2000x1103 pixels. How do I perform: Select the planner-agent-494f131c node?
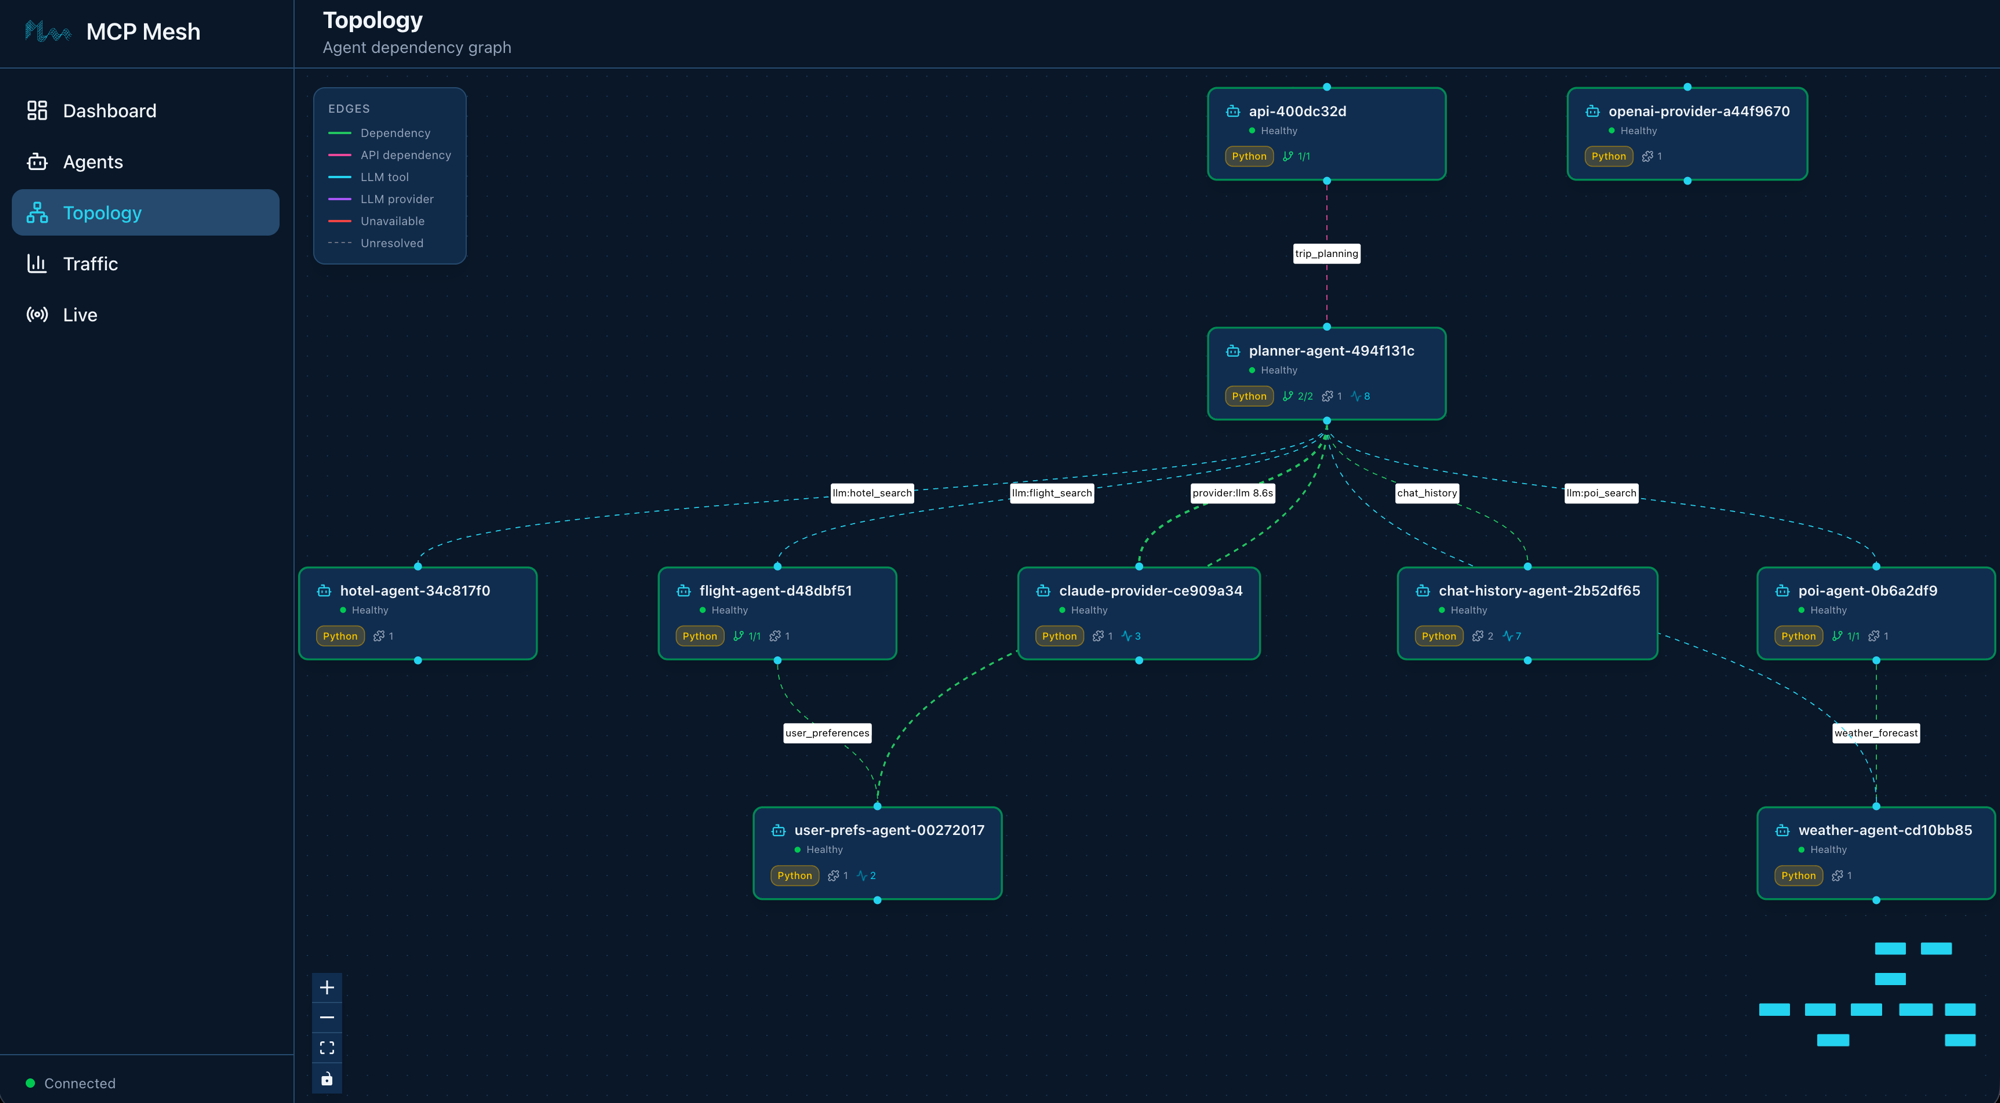(x=1327, y=373)
